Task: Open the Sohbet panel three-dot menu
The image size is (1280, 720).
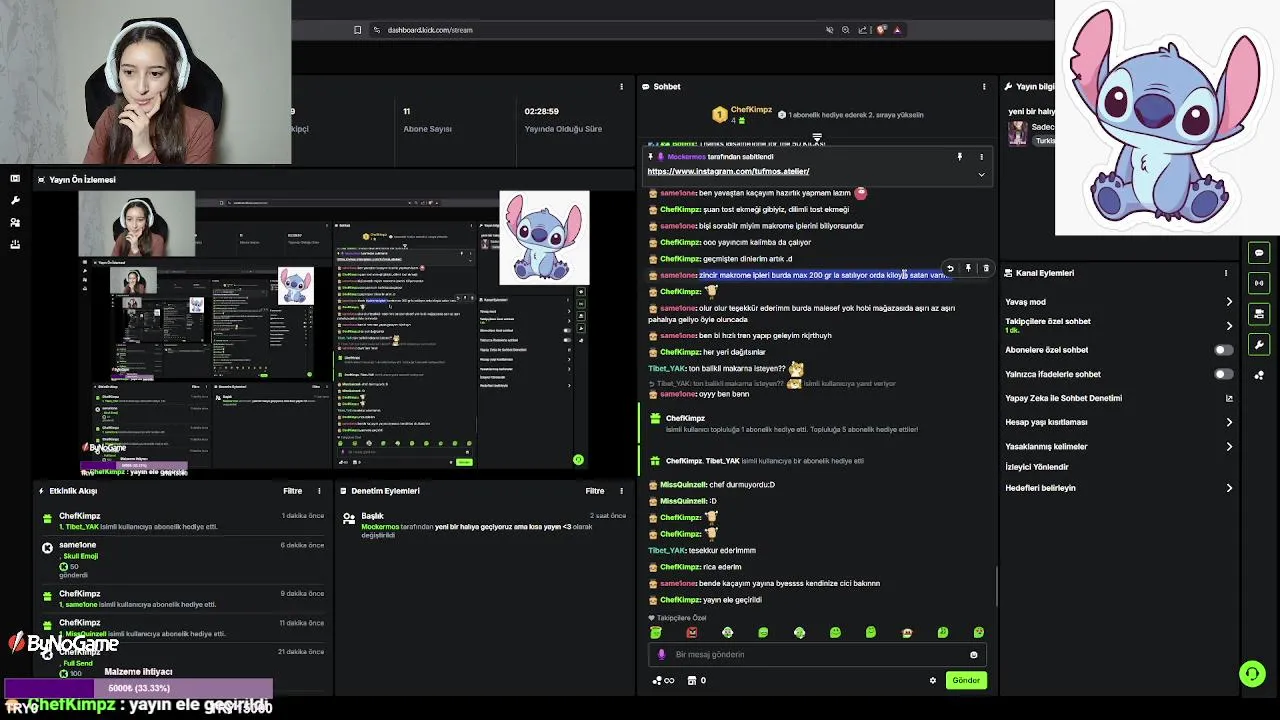Action: coord(984,87)
